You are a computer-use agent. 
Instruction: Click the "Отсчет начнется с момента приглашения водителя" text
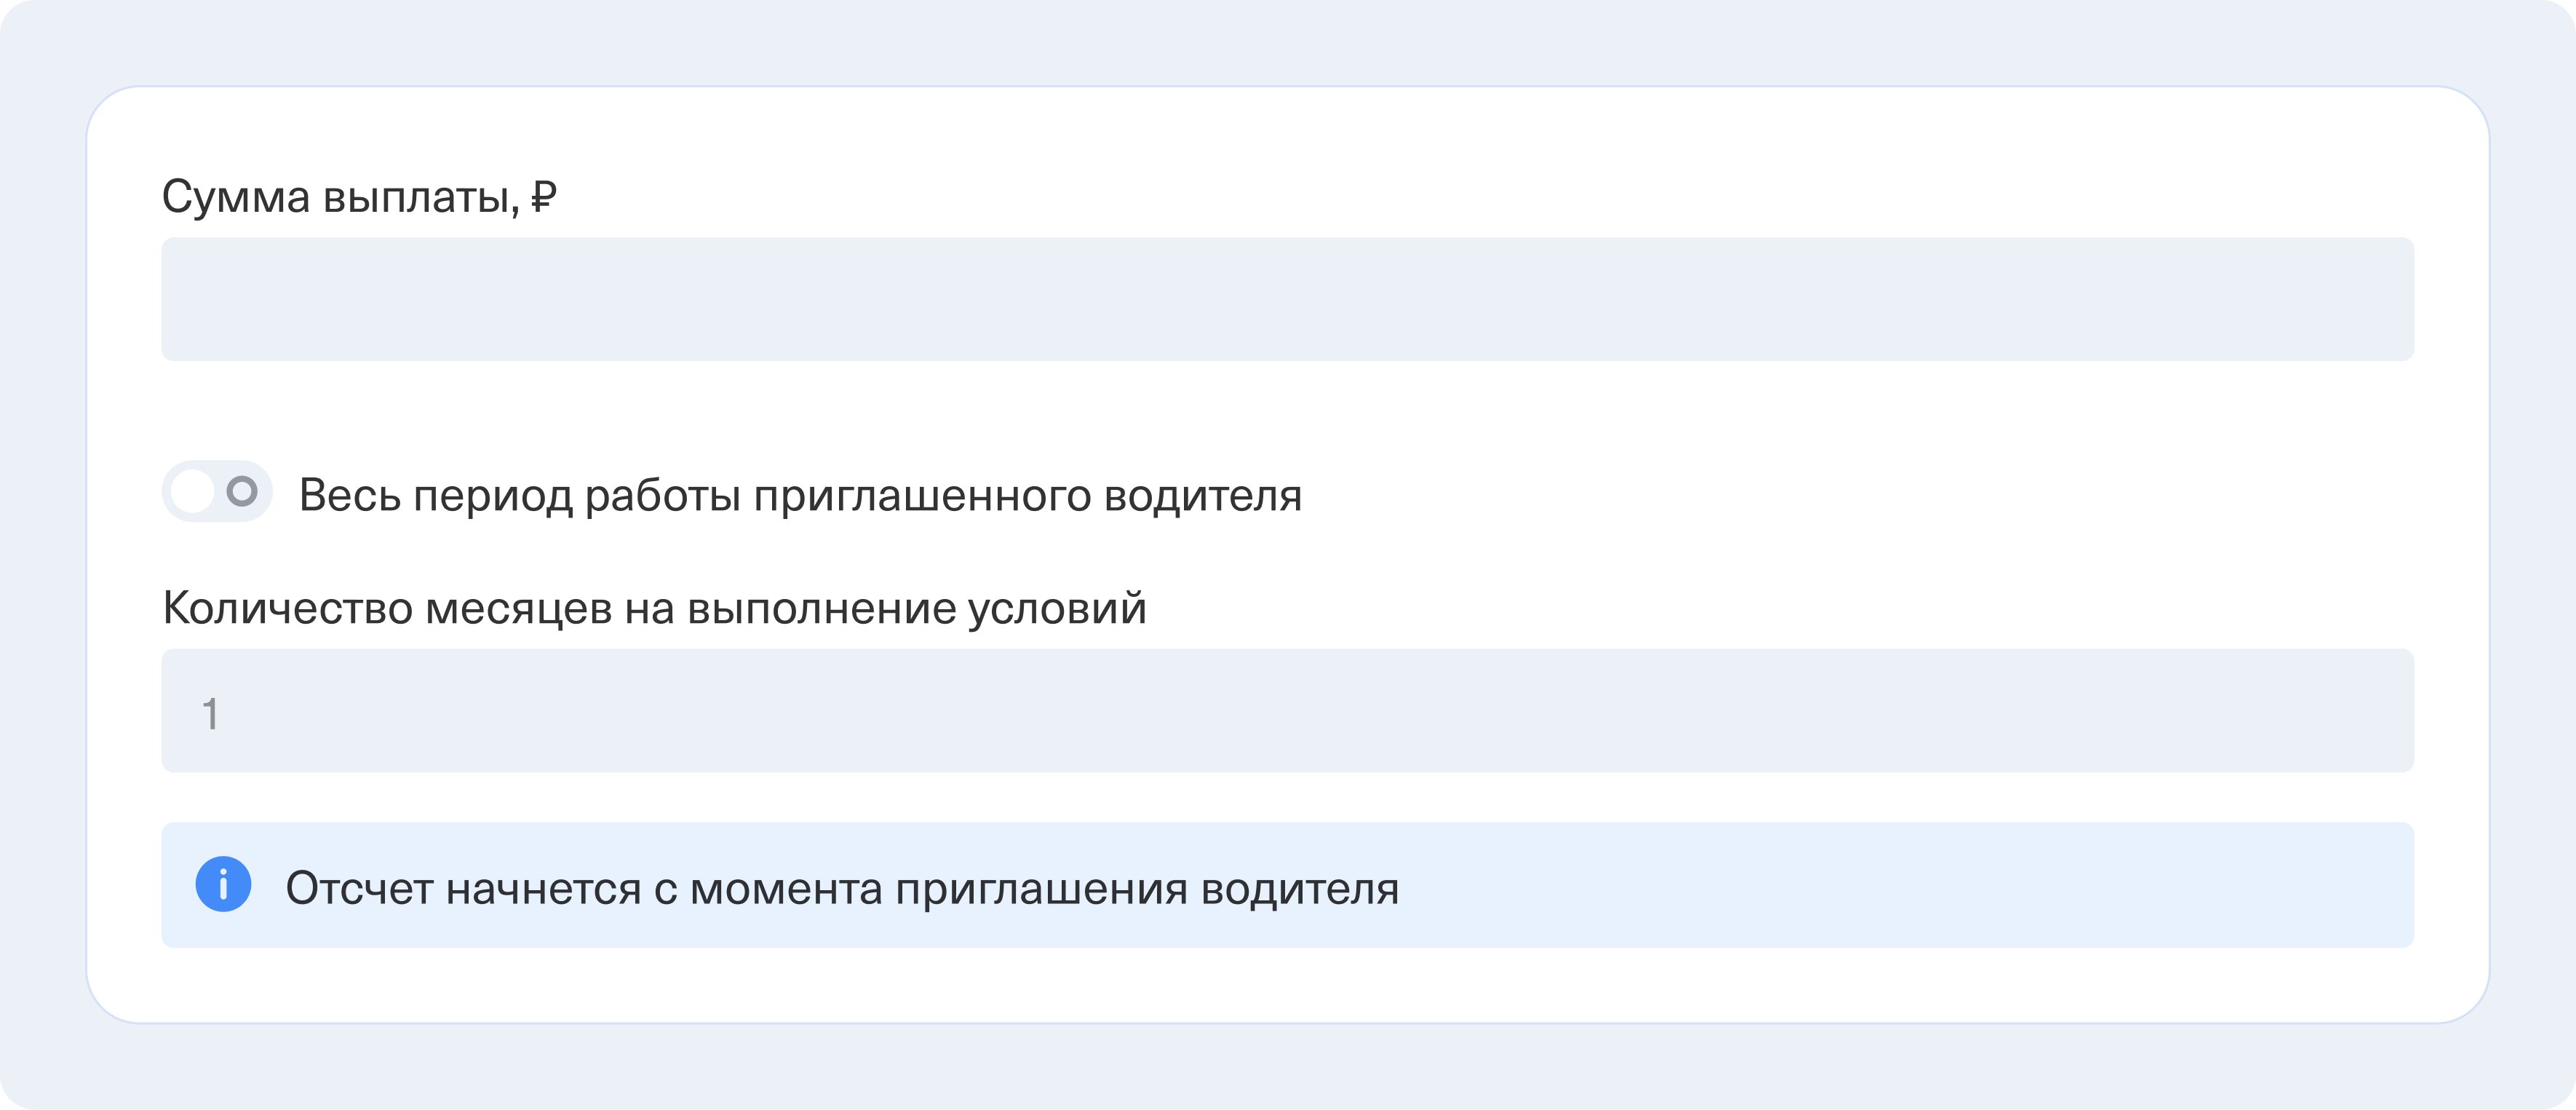842,888
